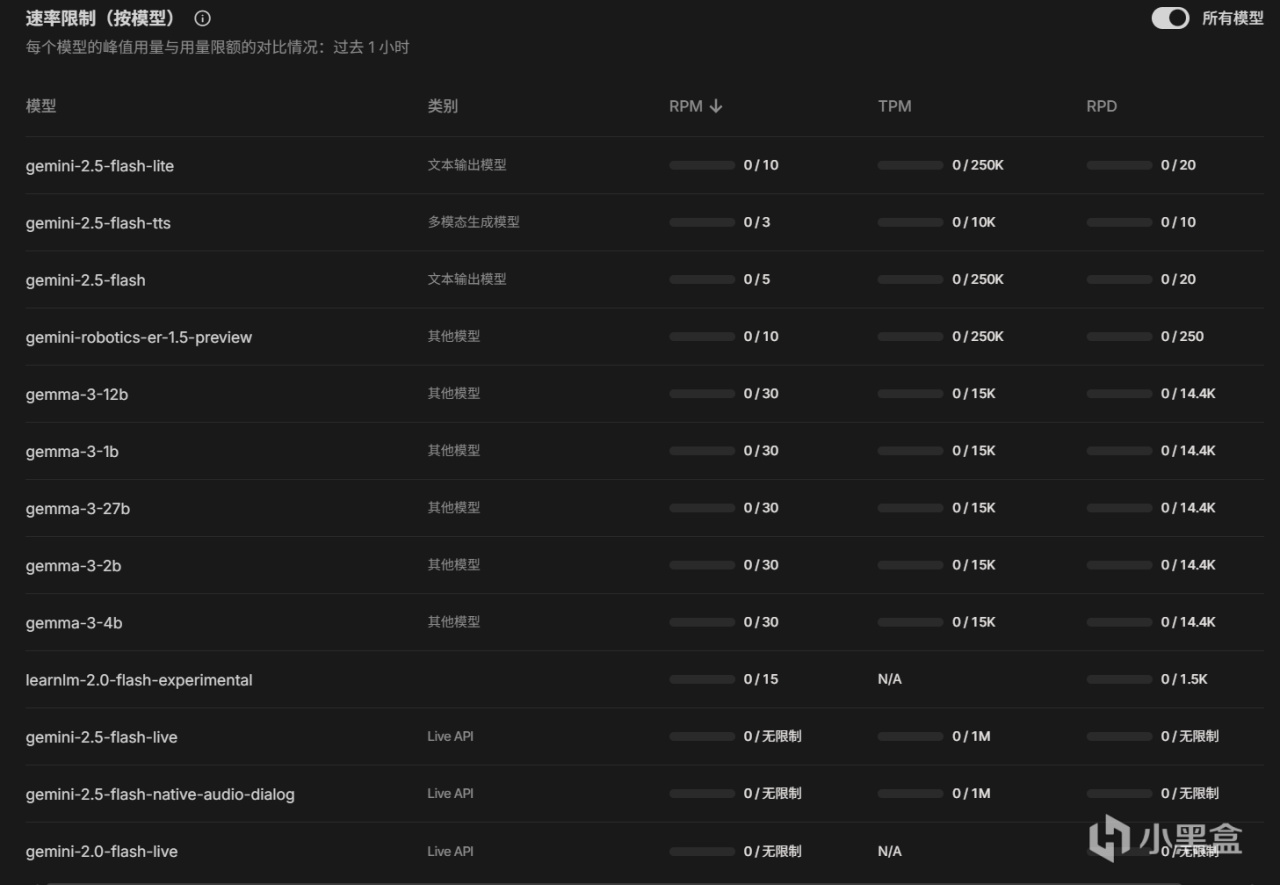Image resolution: width=1280 pixels, height=885 pixels.
Task: Click the 多模态生成模型 category for gemini-2.5-flash-tts
Action: pos(474,222)
